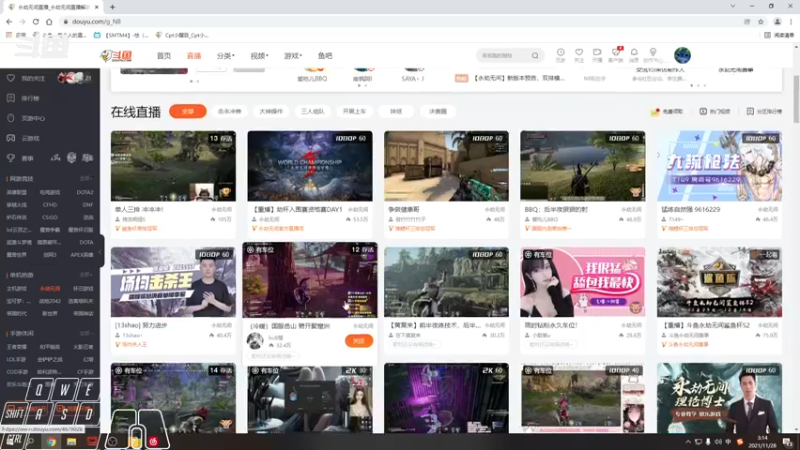The height and width of the screenshot is (450, 800).
Task: Open the watch history clock icon
Action: pos(560,55)
